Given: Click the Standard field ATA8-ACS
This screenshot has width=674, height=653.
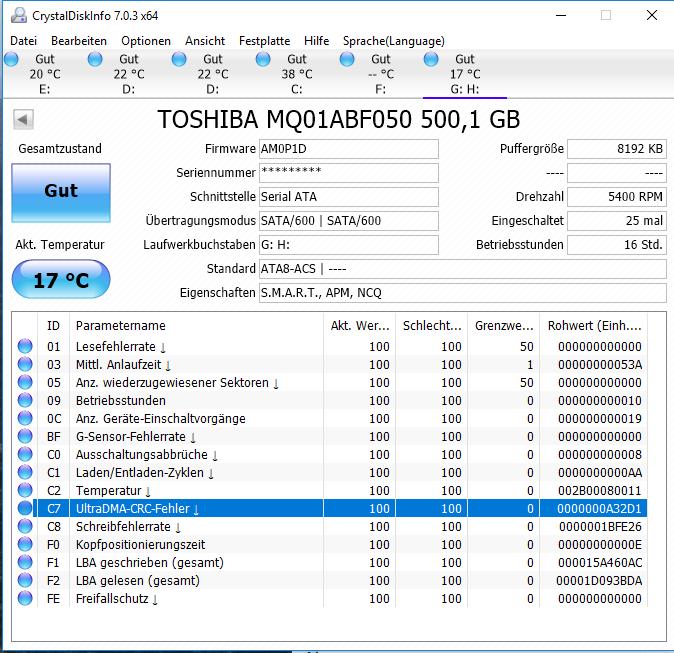Looking at the screenshot, I should (463, 269).
